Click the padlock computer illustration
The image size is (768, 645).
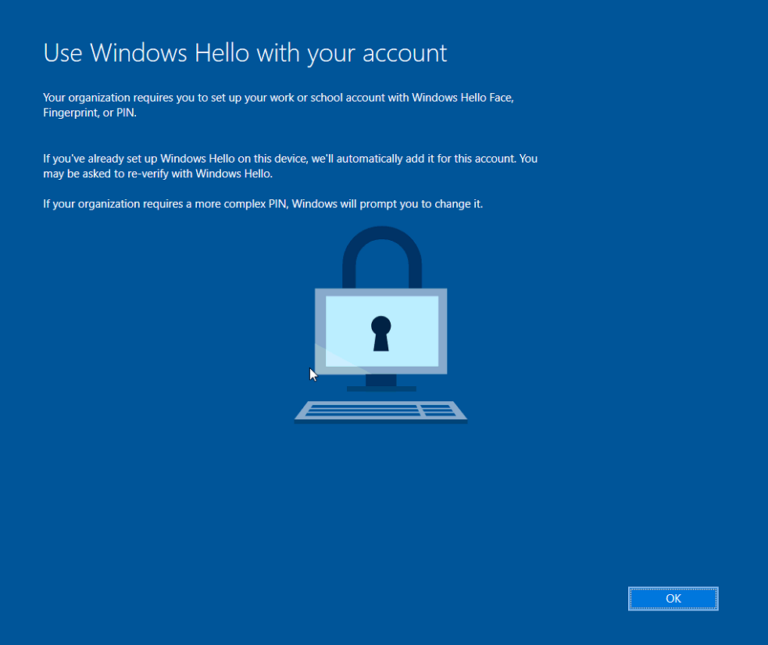click(381, 325)
